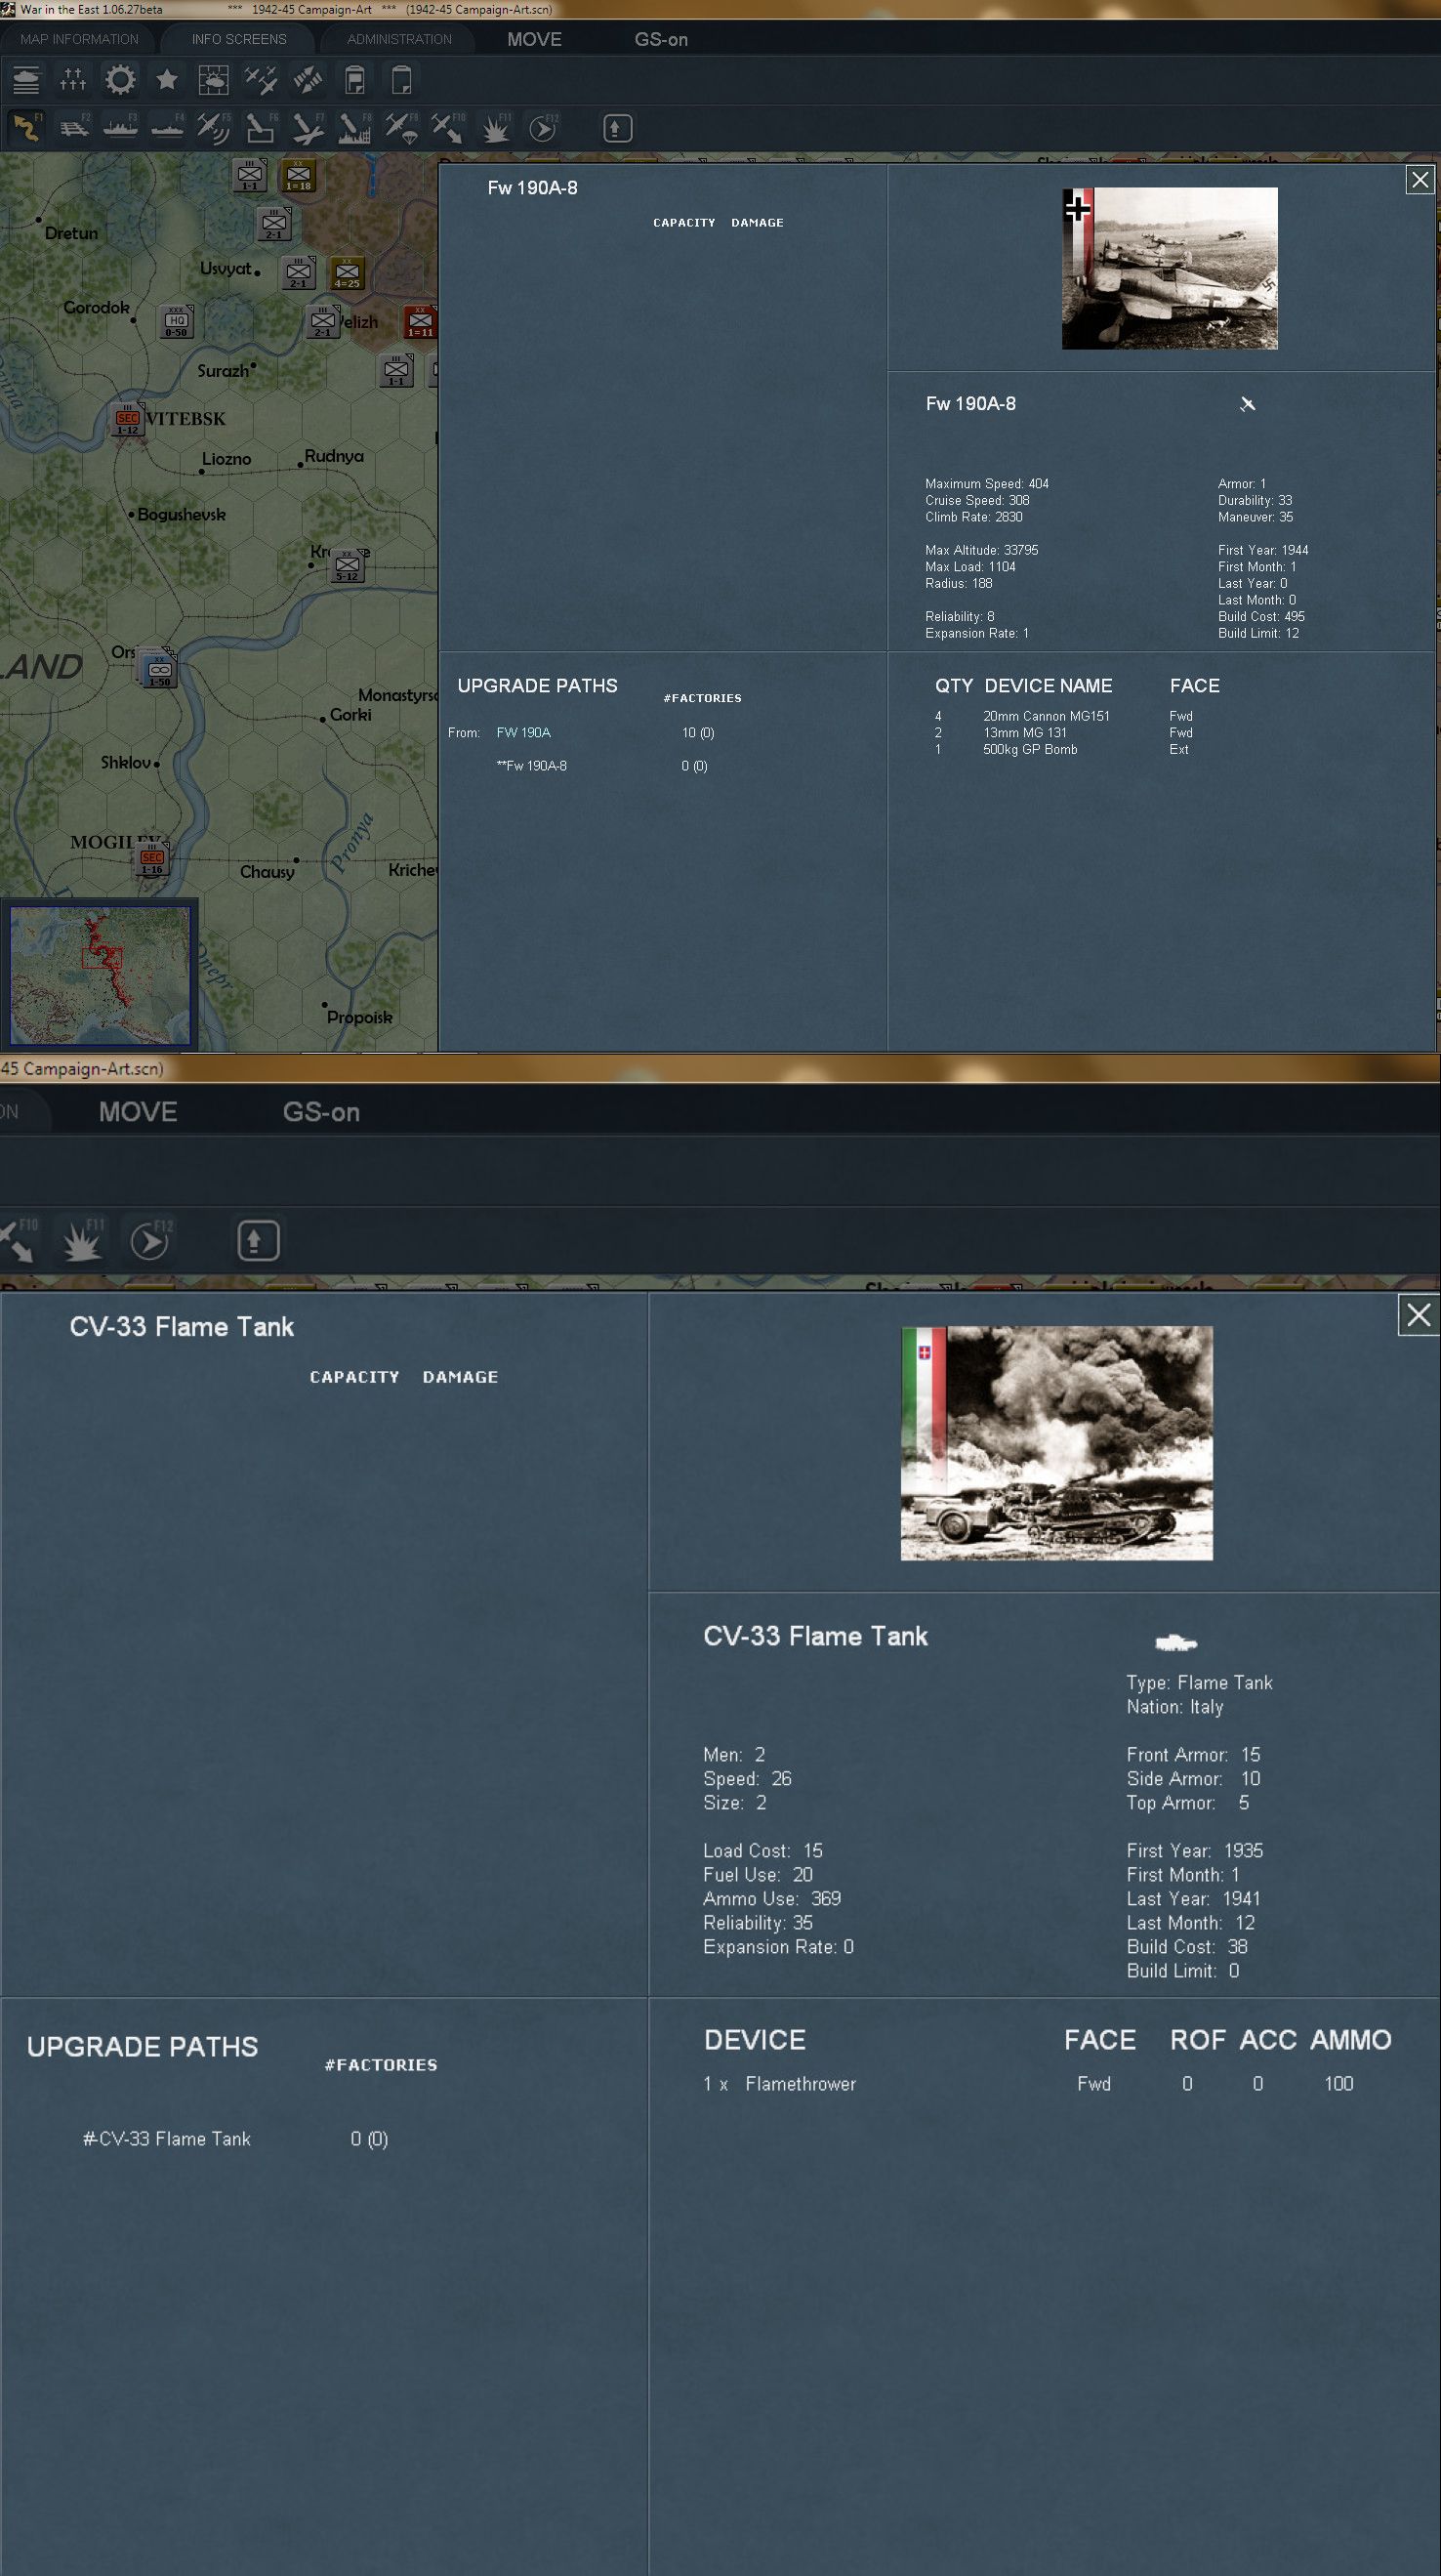Close the Fw 190A-8 detail window
The width and height of the screenshot is (1441, 2576).
coord(1419,180)
